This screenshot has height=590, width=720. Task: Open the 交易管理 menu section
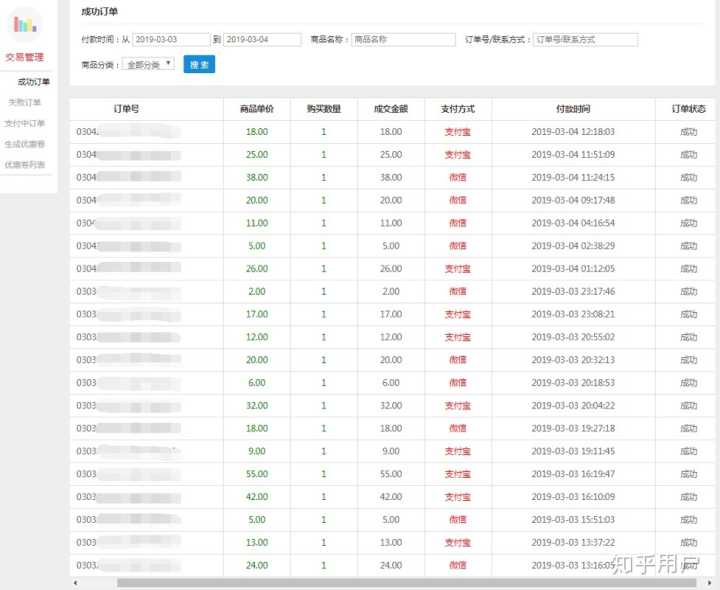point(24,57)
